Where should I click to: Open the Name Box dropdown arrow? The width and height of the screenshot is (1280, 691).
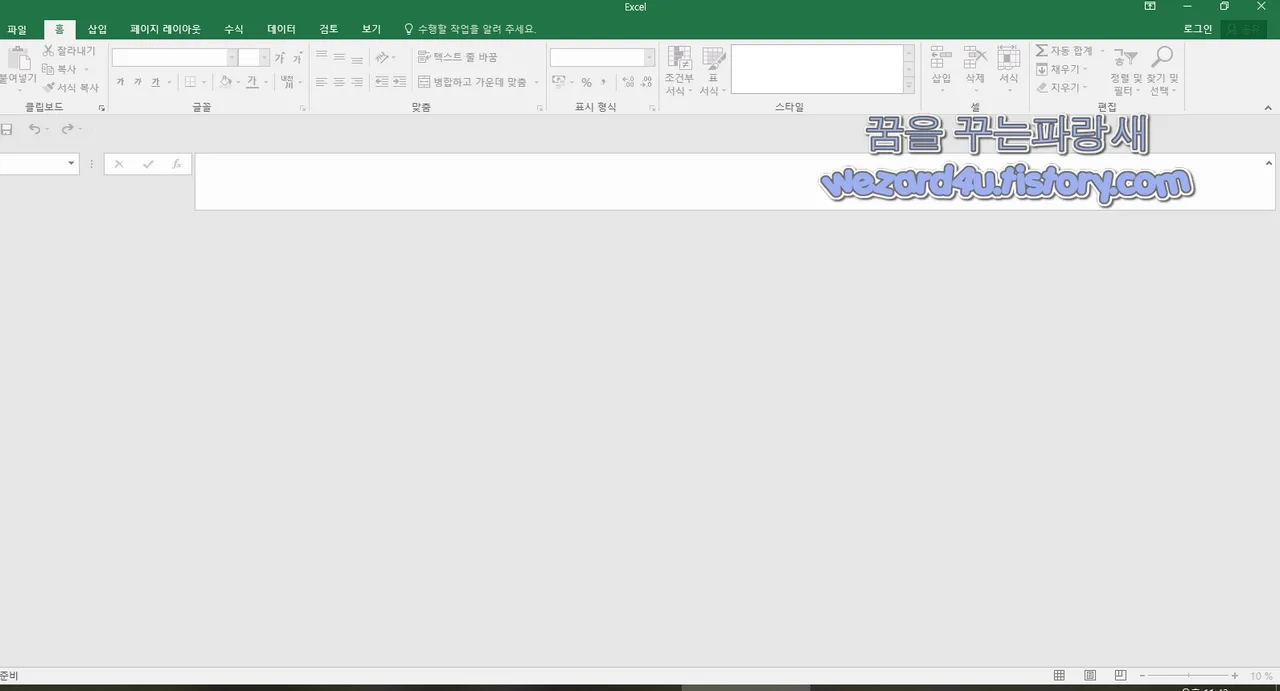[x=70, y=163]
